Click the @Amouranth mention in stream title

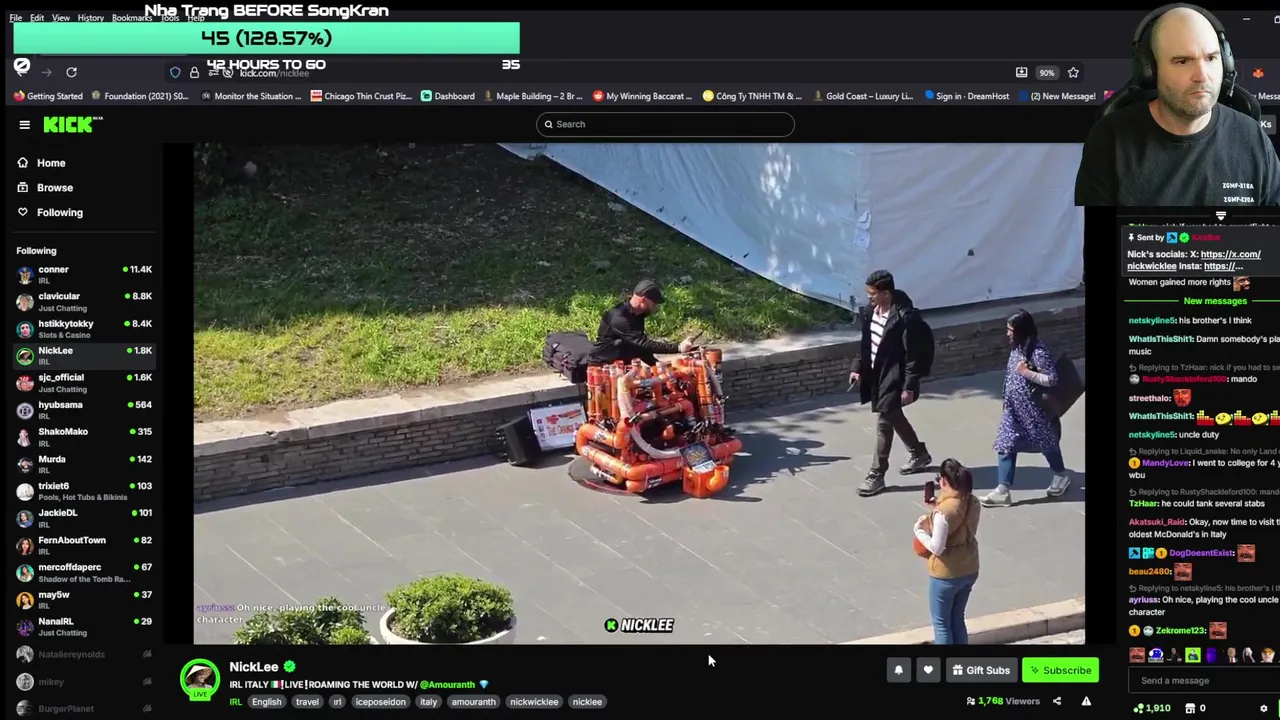click(x=447, y=685)
